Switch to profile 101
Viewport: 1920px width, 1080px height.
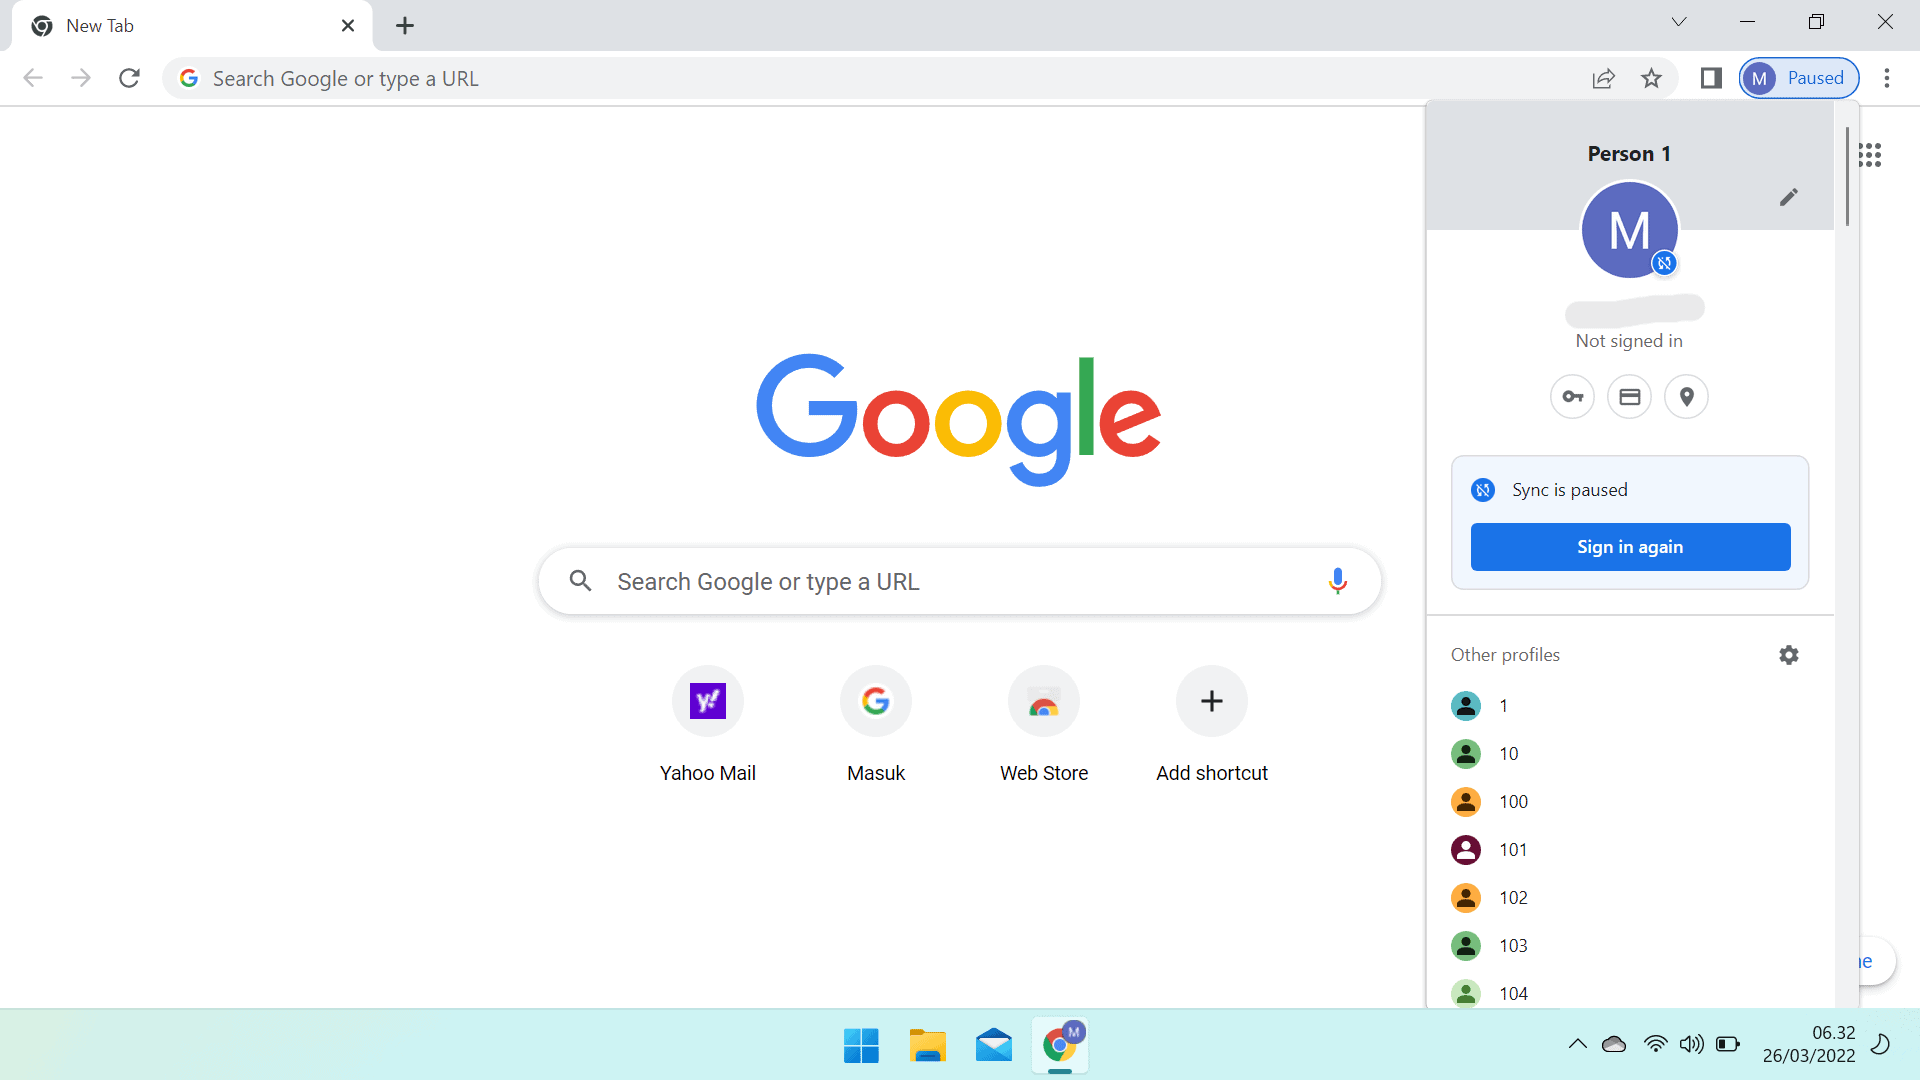1630,850
